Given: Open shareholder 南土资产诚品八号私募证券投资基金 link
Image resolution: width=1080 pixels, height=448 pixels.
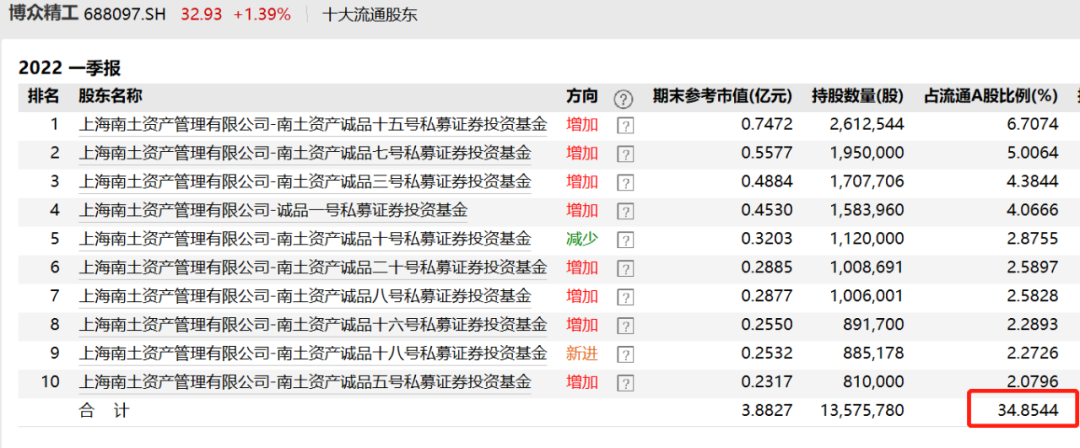Looking at the screenshot, I should [x=306, y=296].
